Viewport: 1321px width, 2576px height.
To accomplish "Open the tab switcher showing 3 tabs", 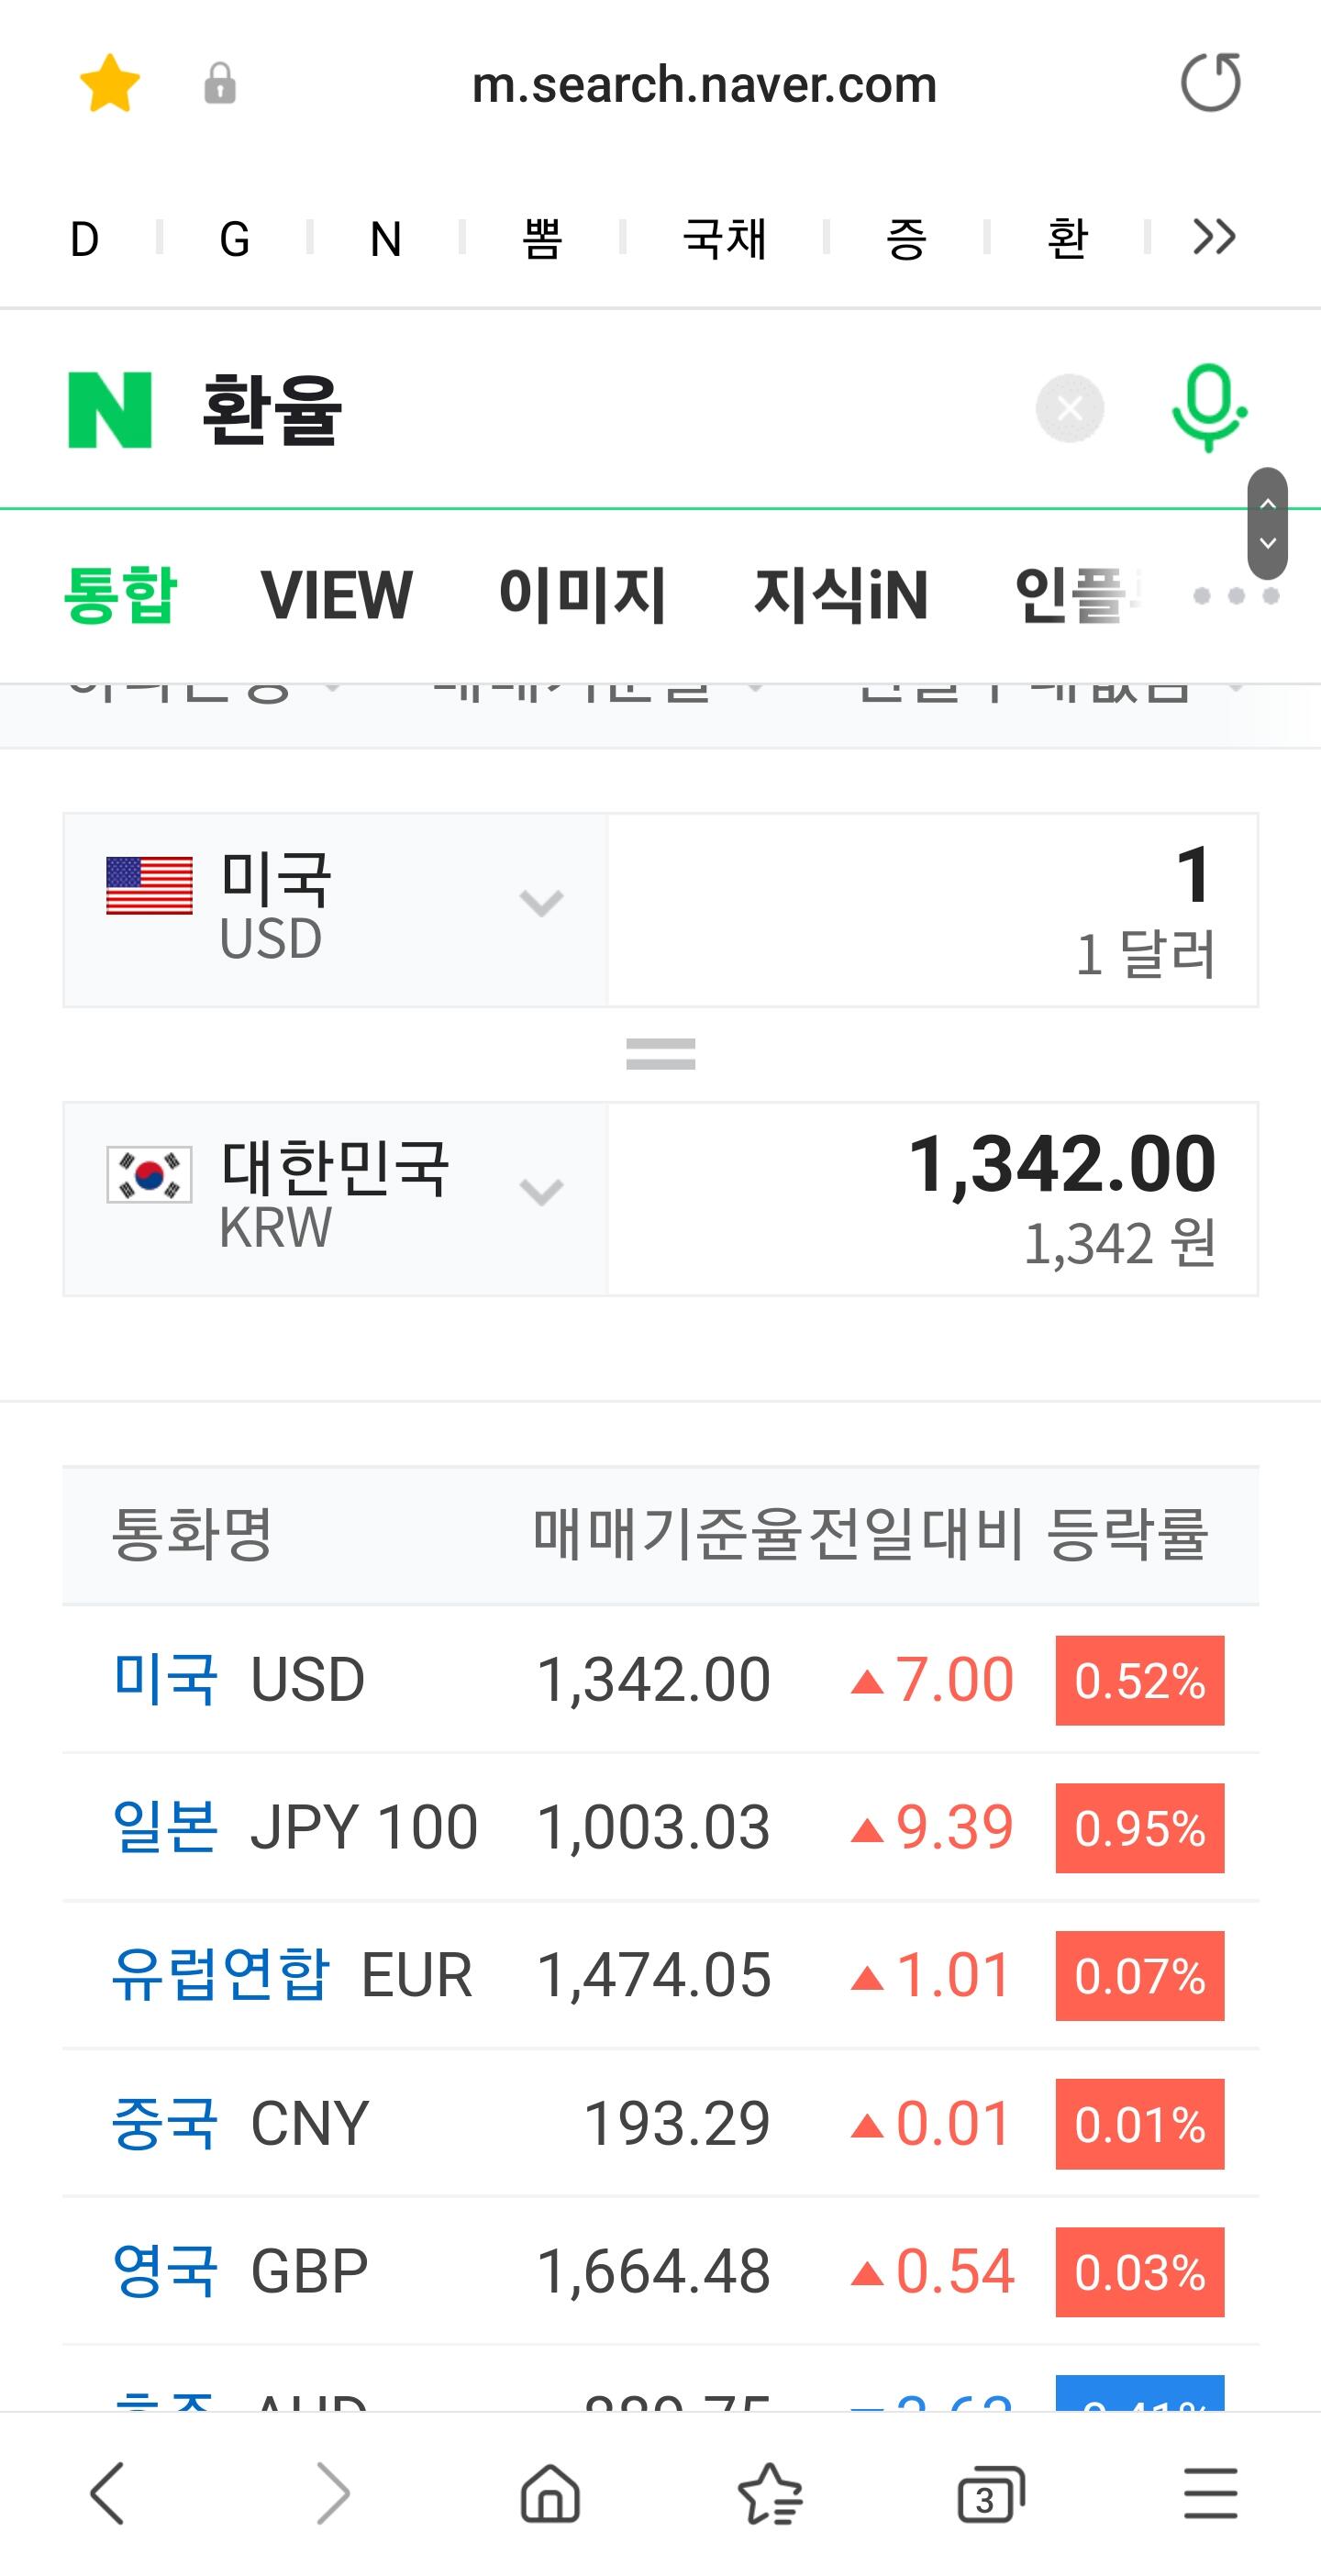I will tap(990, 2493).
